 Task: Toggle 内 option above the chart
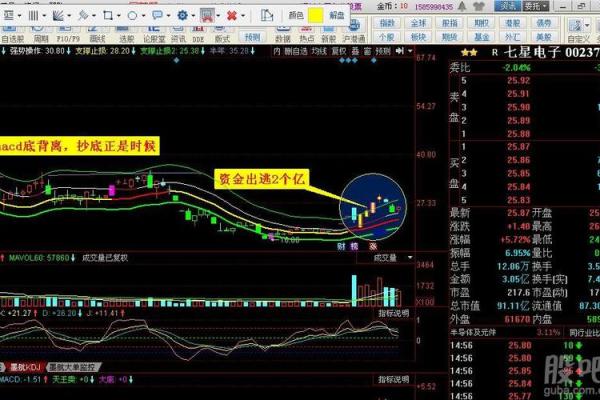277,51
